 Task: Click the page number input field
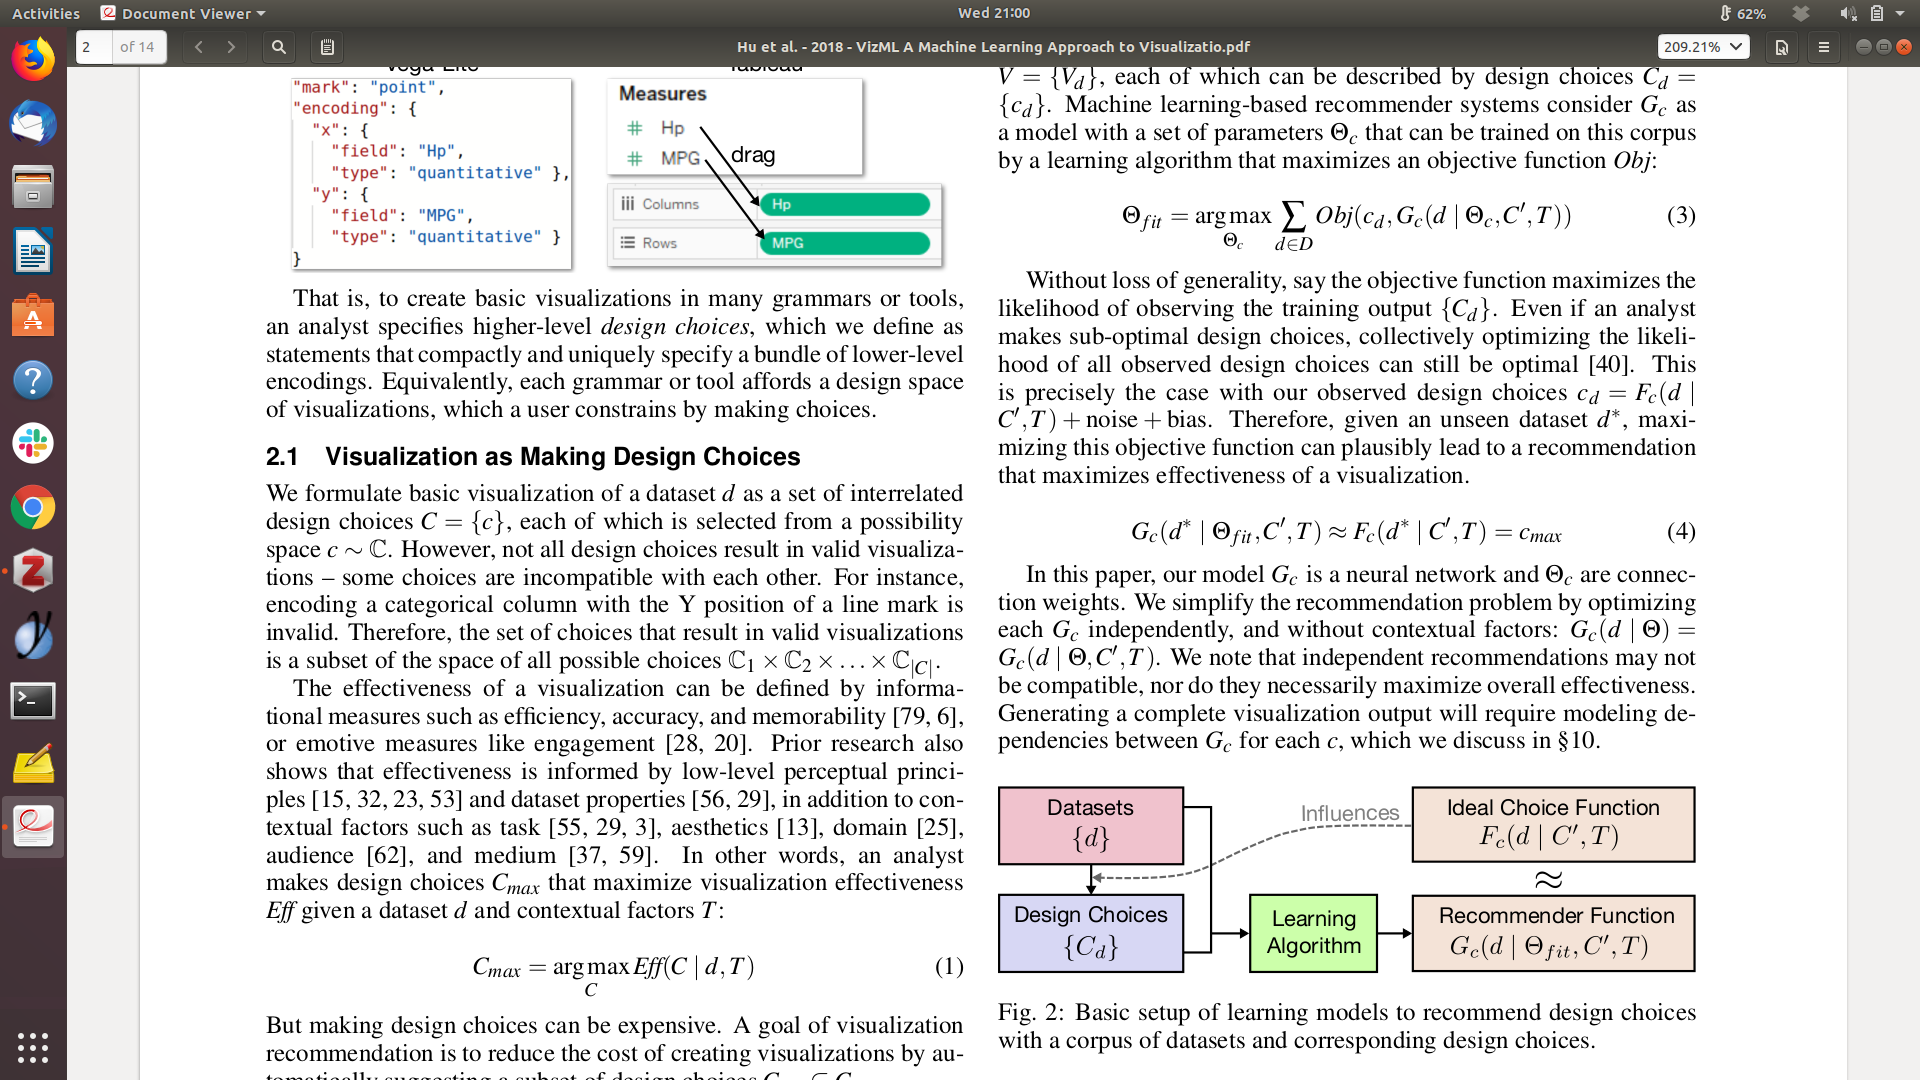95,47
